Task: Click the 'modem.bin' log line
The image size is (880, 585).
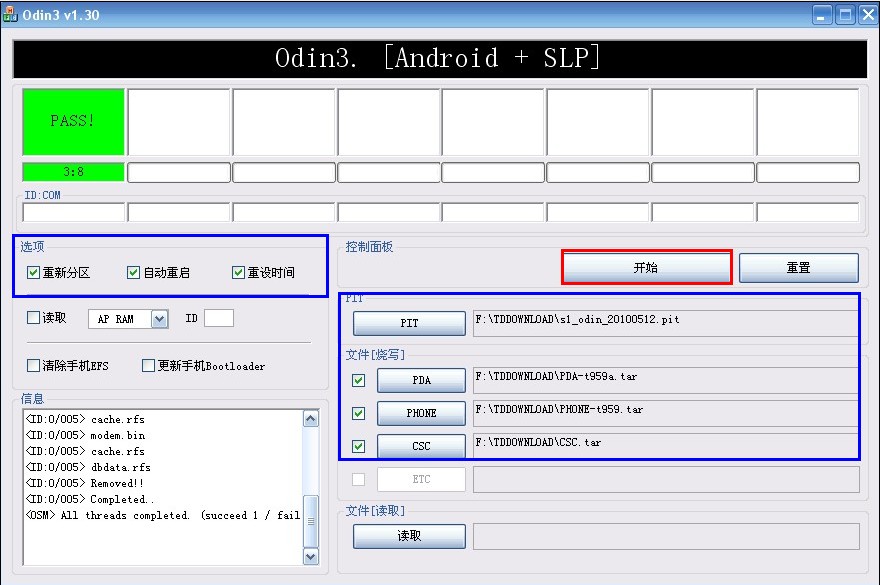Action: [85, 435]
